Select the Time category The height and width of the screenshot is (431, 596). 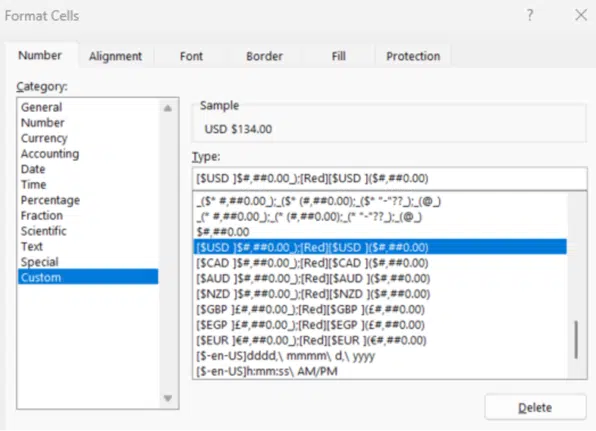[x=88, y=185]
